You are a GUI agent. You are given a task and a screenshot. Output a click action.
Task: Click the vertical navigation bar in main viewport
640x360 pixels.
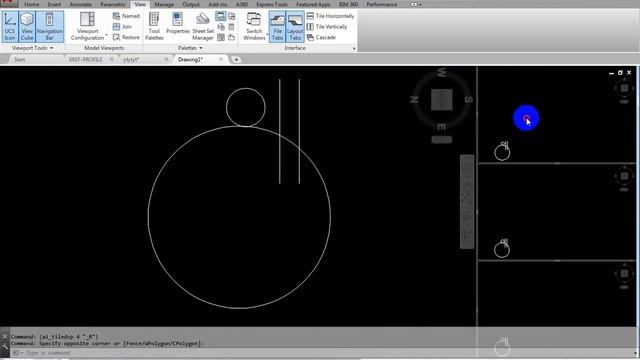point(467,201)
